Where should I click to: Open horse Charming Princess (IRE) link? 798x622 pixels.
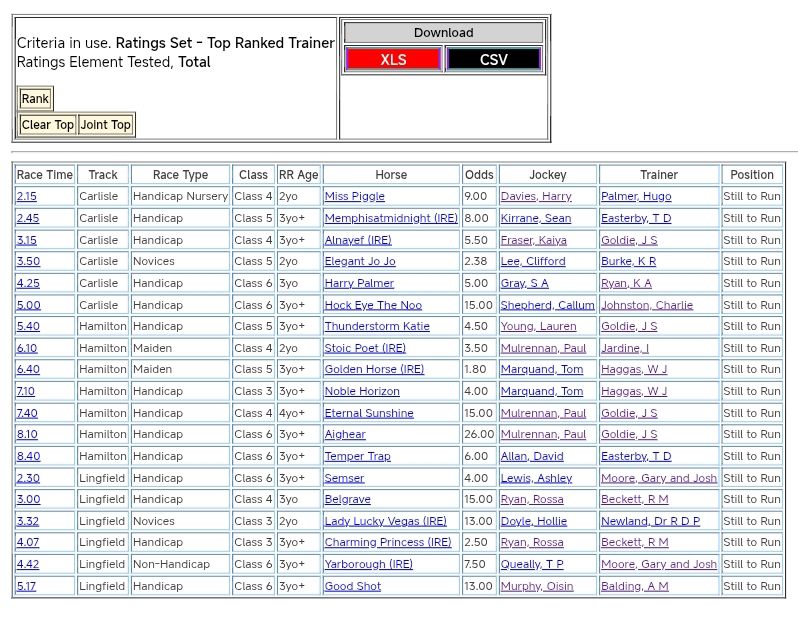coord(387,543)
